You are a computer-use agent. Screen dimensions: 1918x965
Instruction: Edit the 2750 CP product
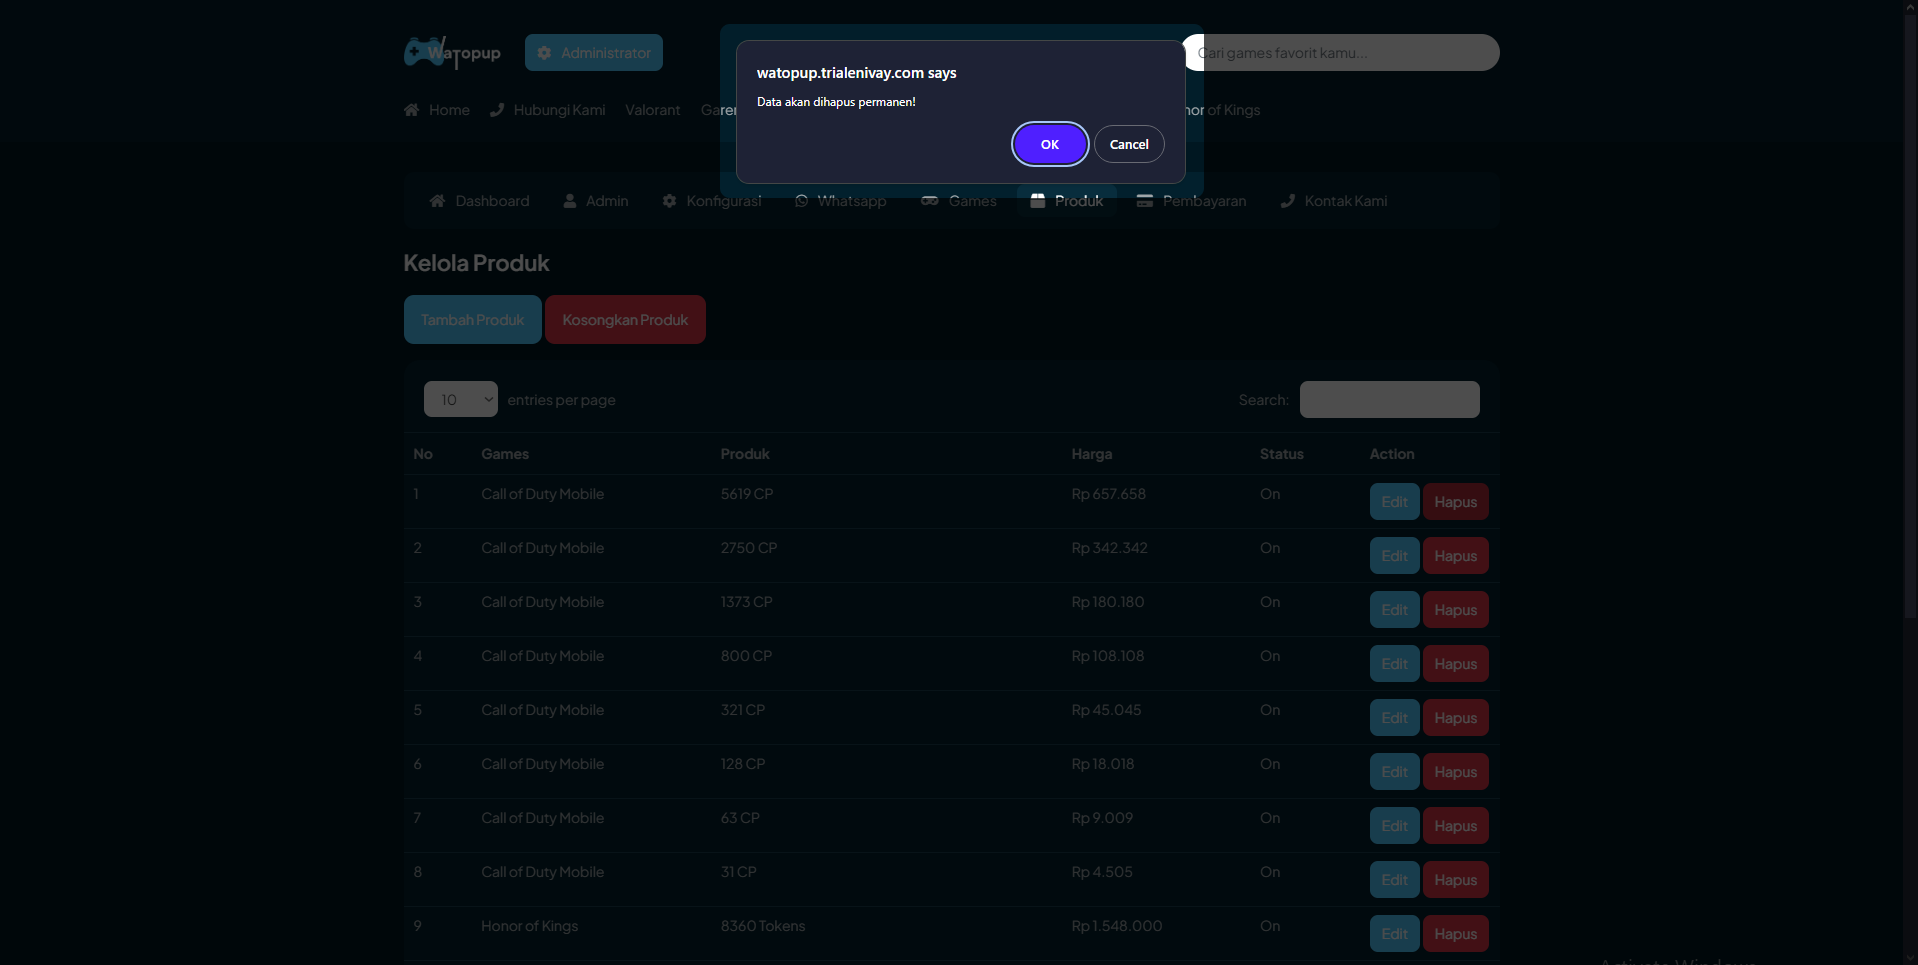1394,556
